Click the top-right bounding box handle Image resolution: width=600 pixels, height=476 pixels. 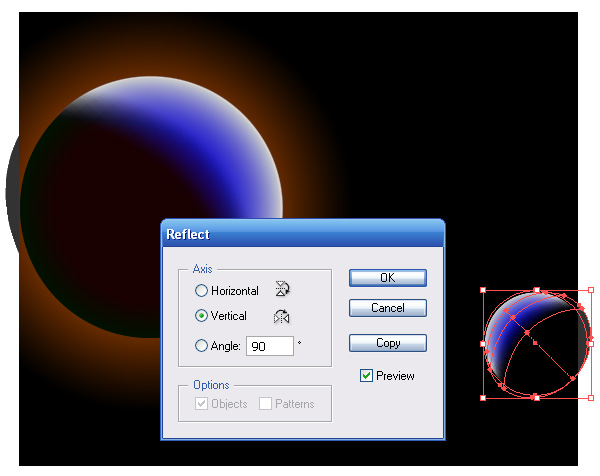tap(591, 290)
